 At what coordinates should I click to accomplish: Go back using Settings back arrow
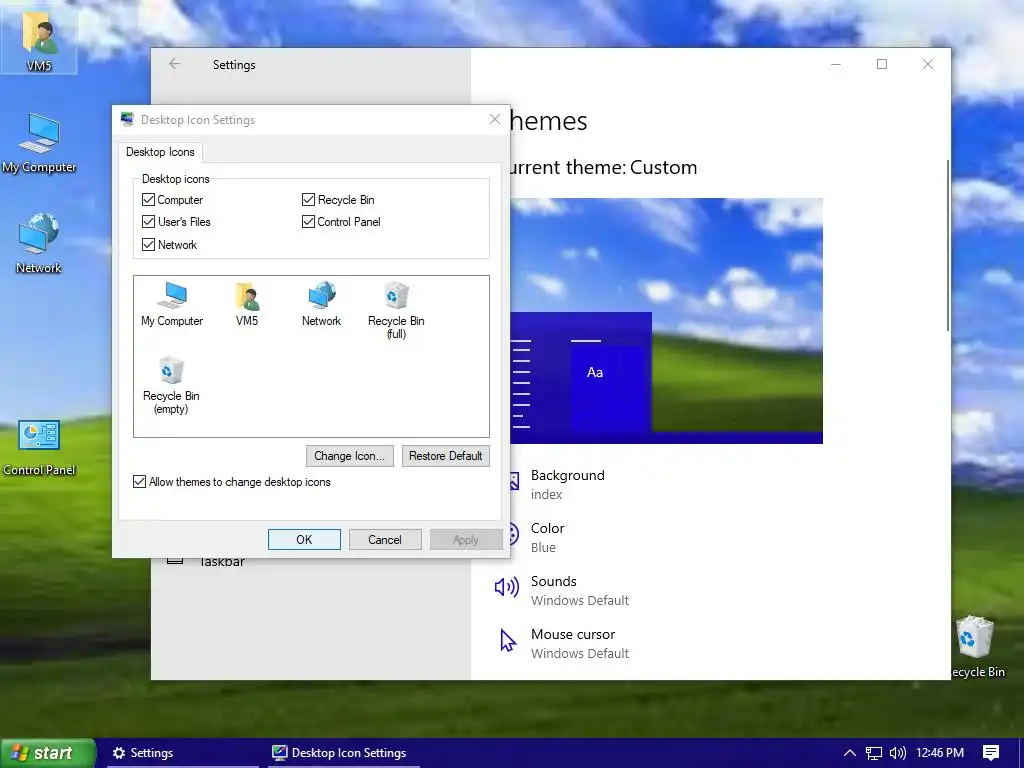174,64
